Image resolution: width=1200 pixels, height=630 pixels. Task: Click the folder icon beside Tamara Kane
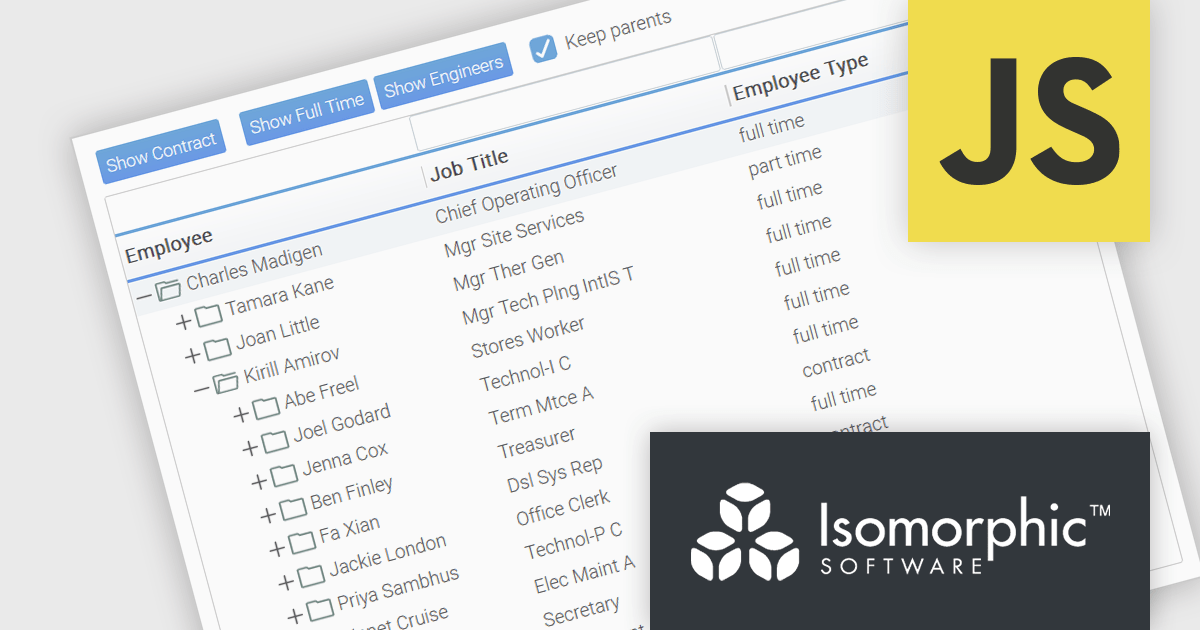click(x=208, y=316)
